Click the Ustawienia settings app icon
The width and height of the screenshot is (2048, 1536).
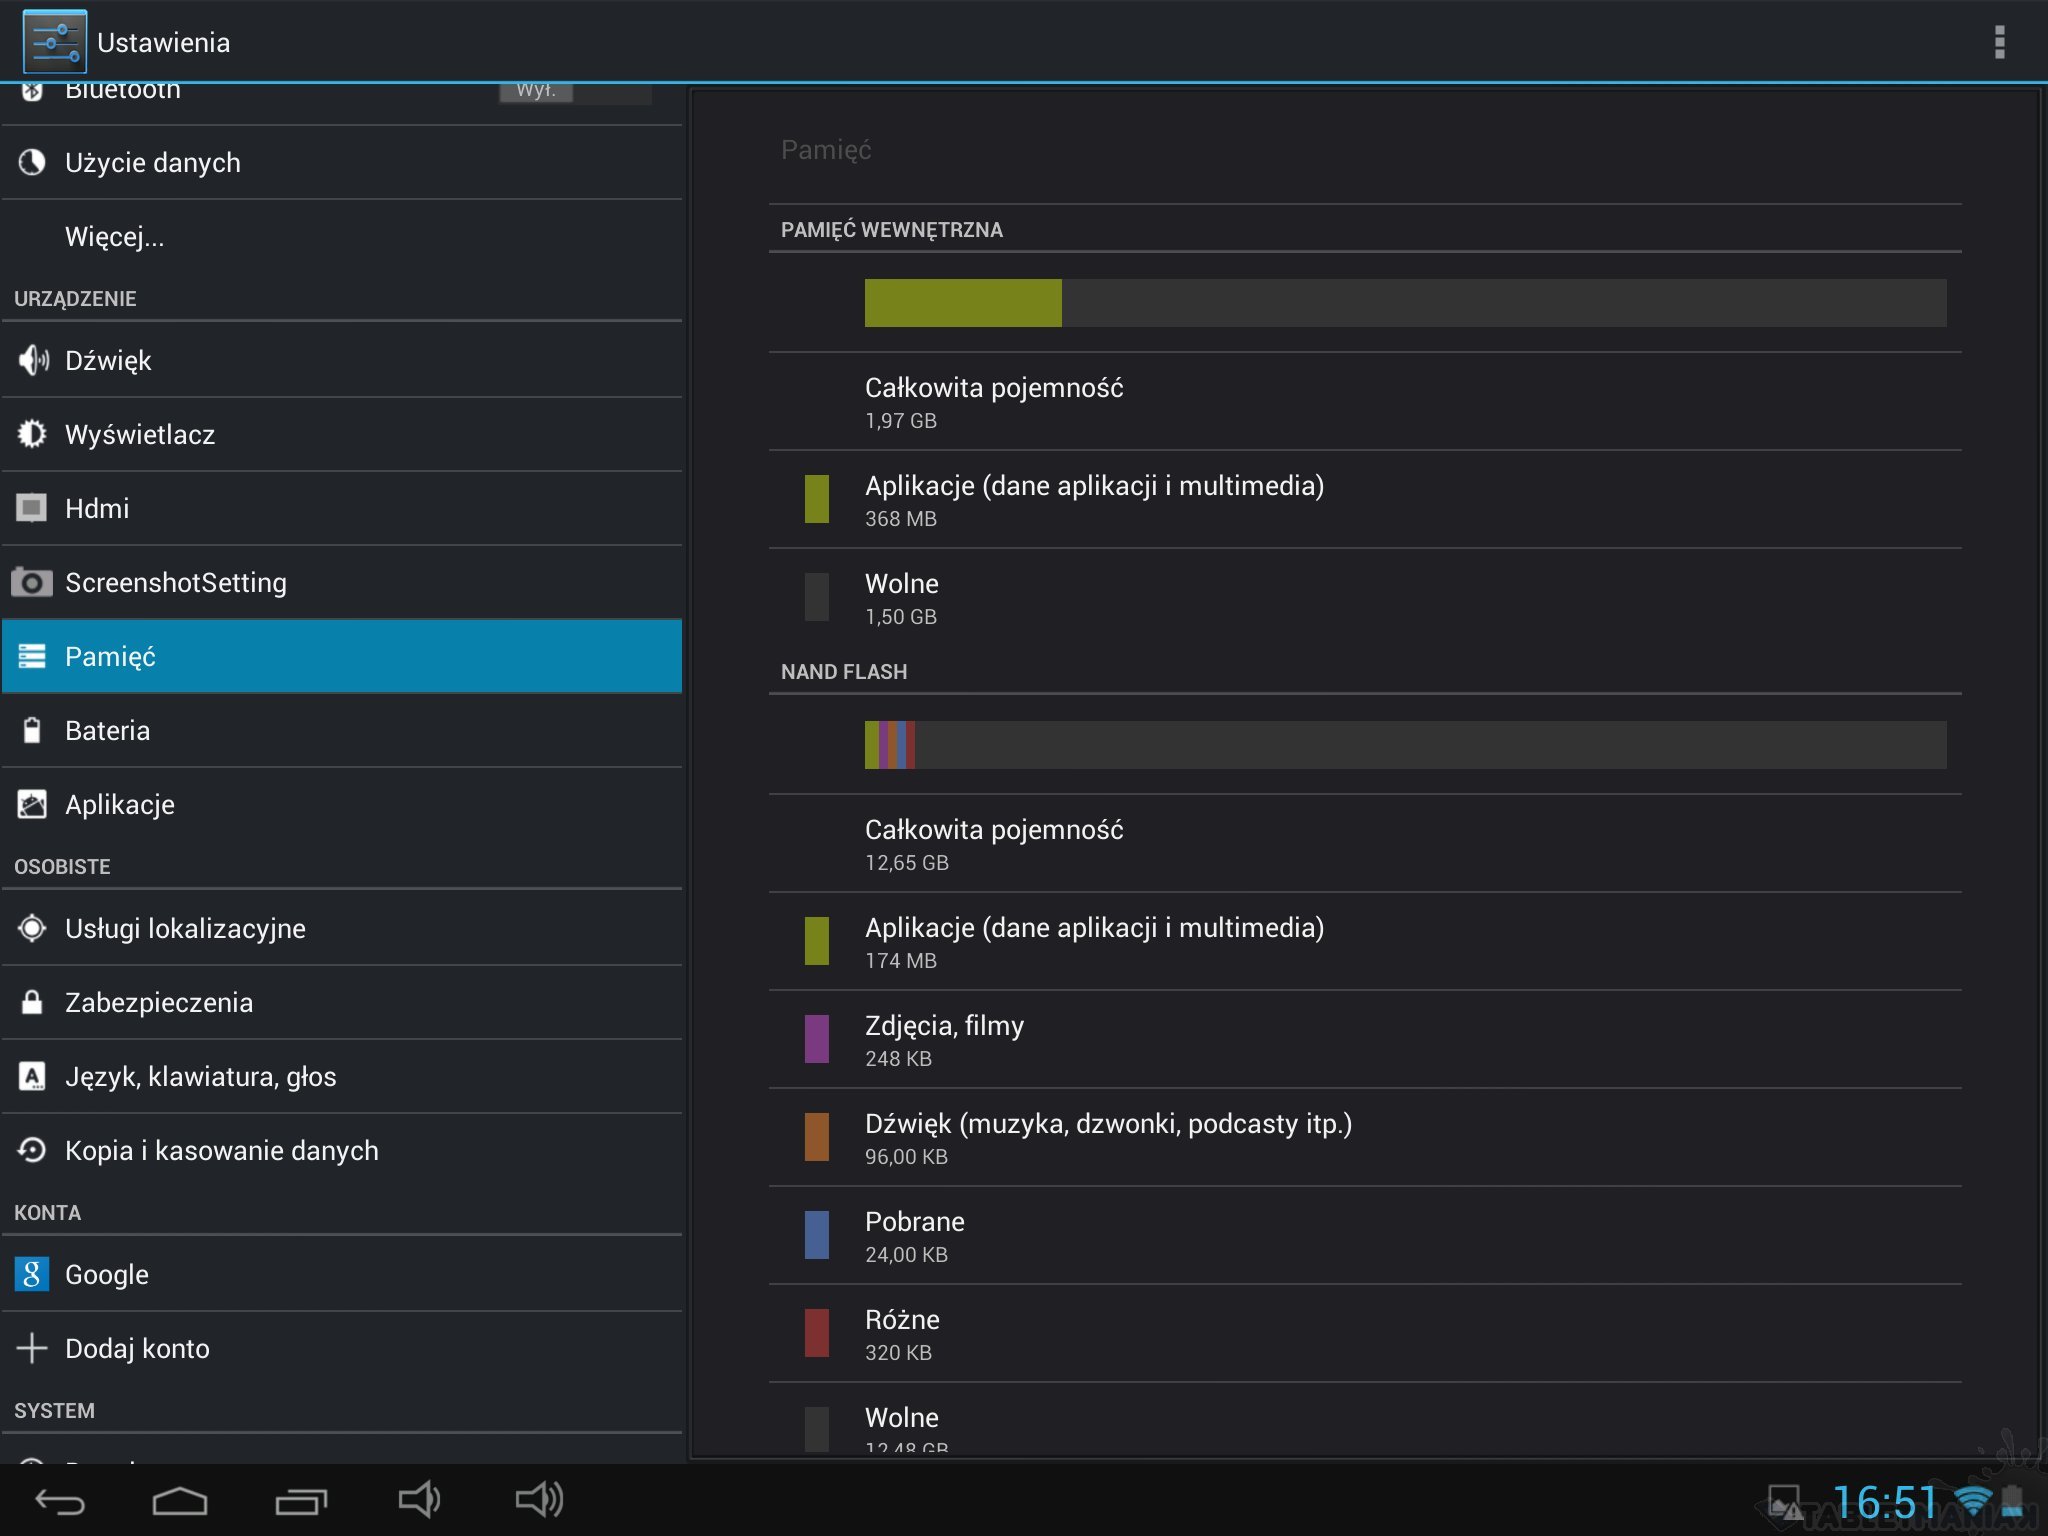[x=54, y=42]
